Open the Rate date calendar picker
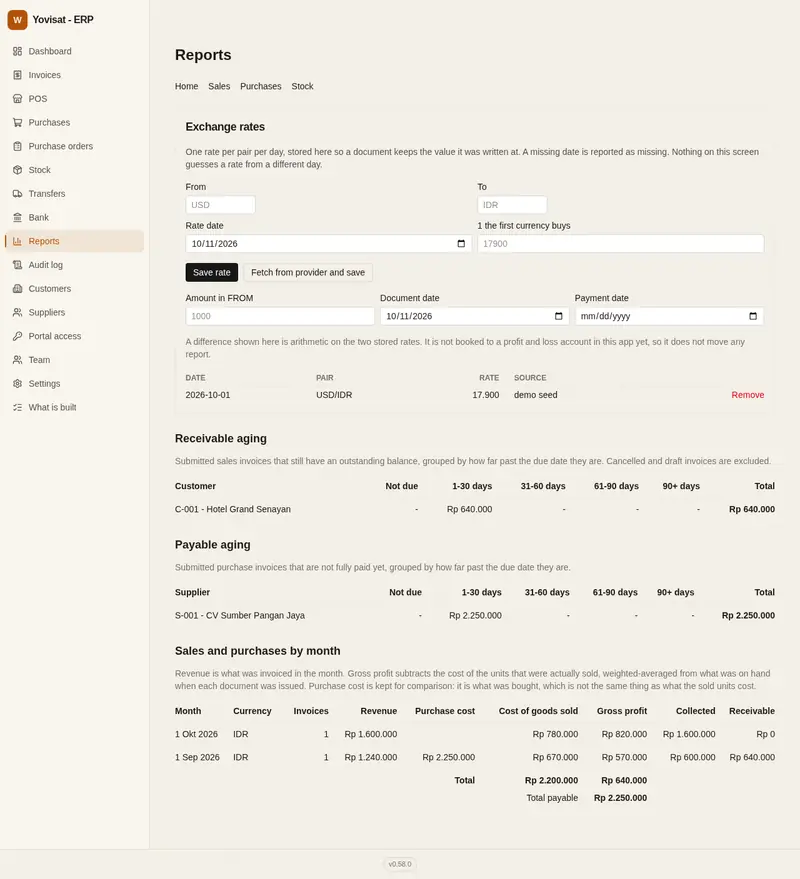Viewport: 800px width, 879px height. pyautogui.click(x=461, y=243)
